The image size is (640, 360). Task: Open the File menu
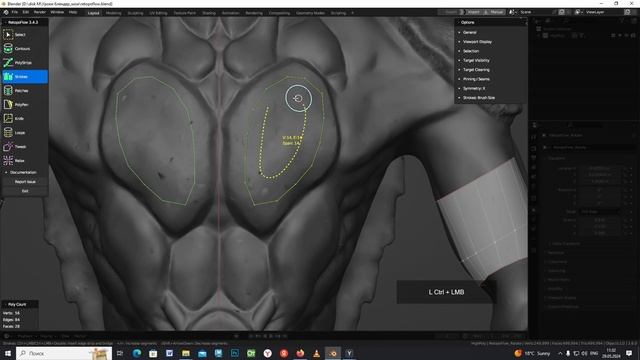pos(15,12)
